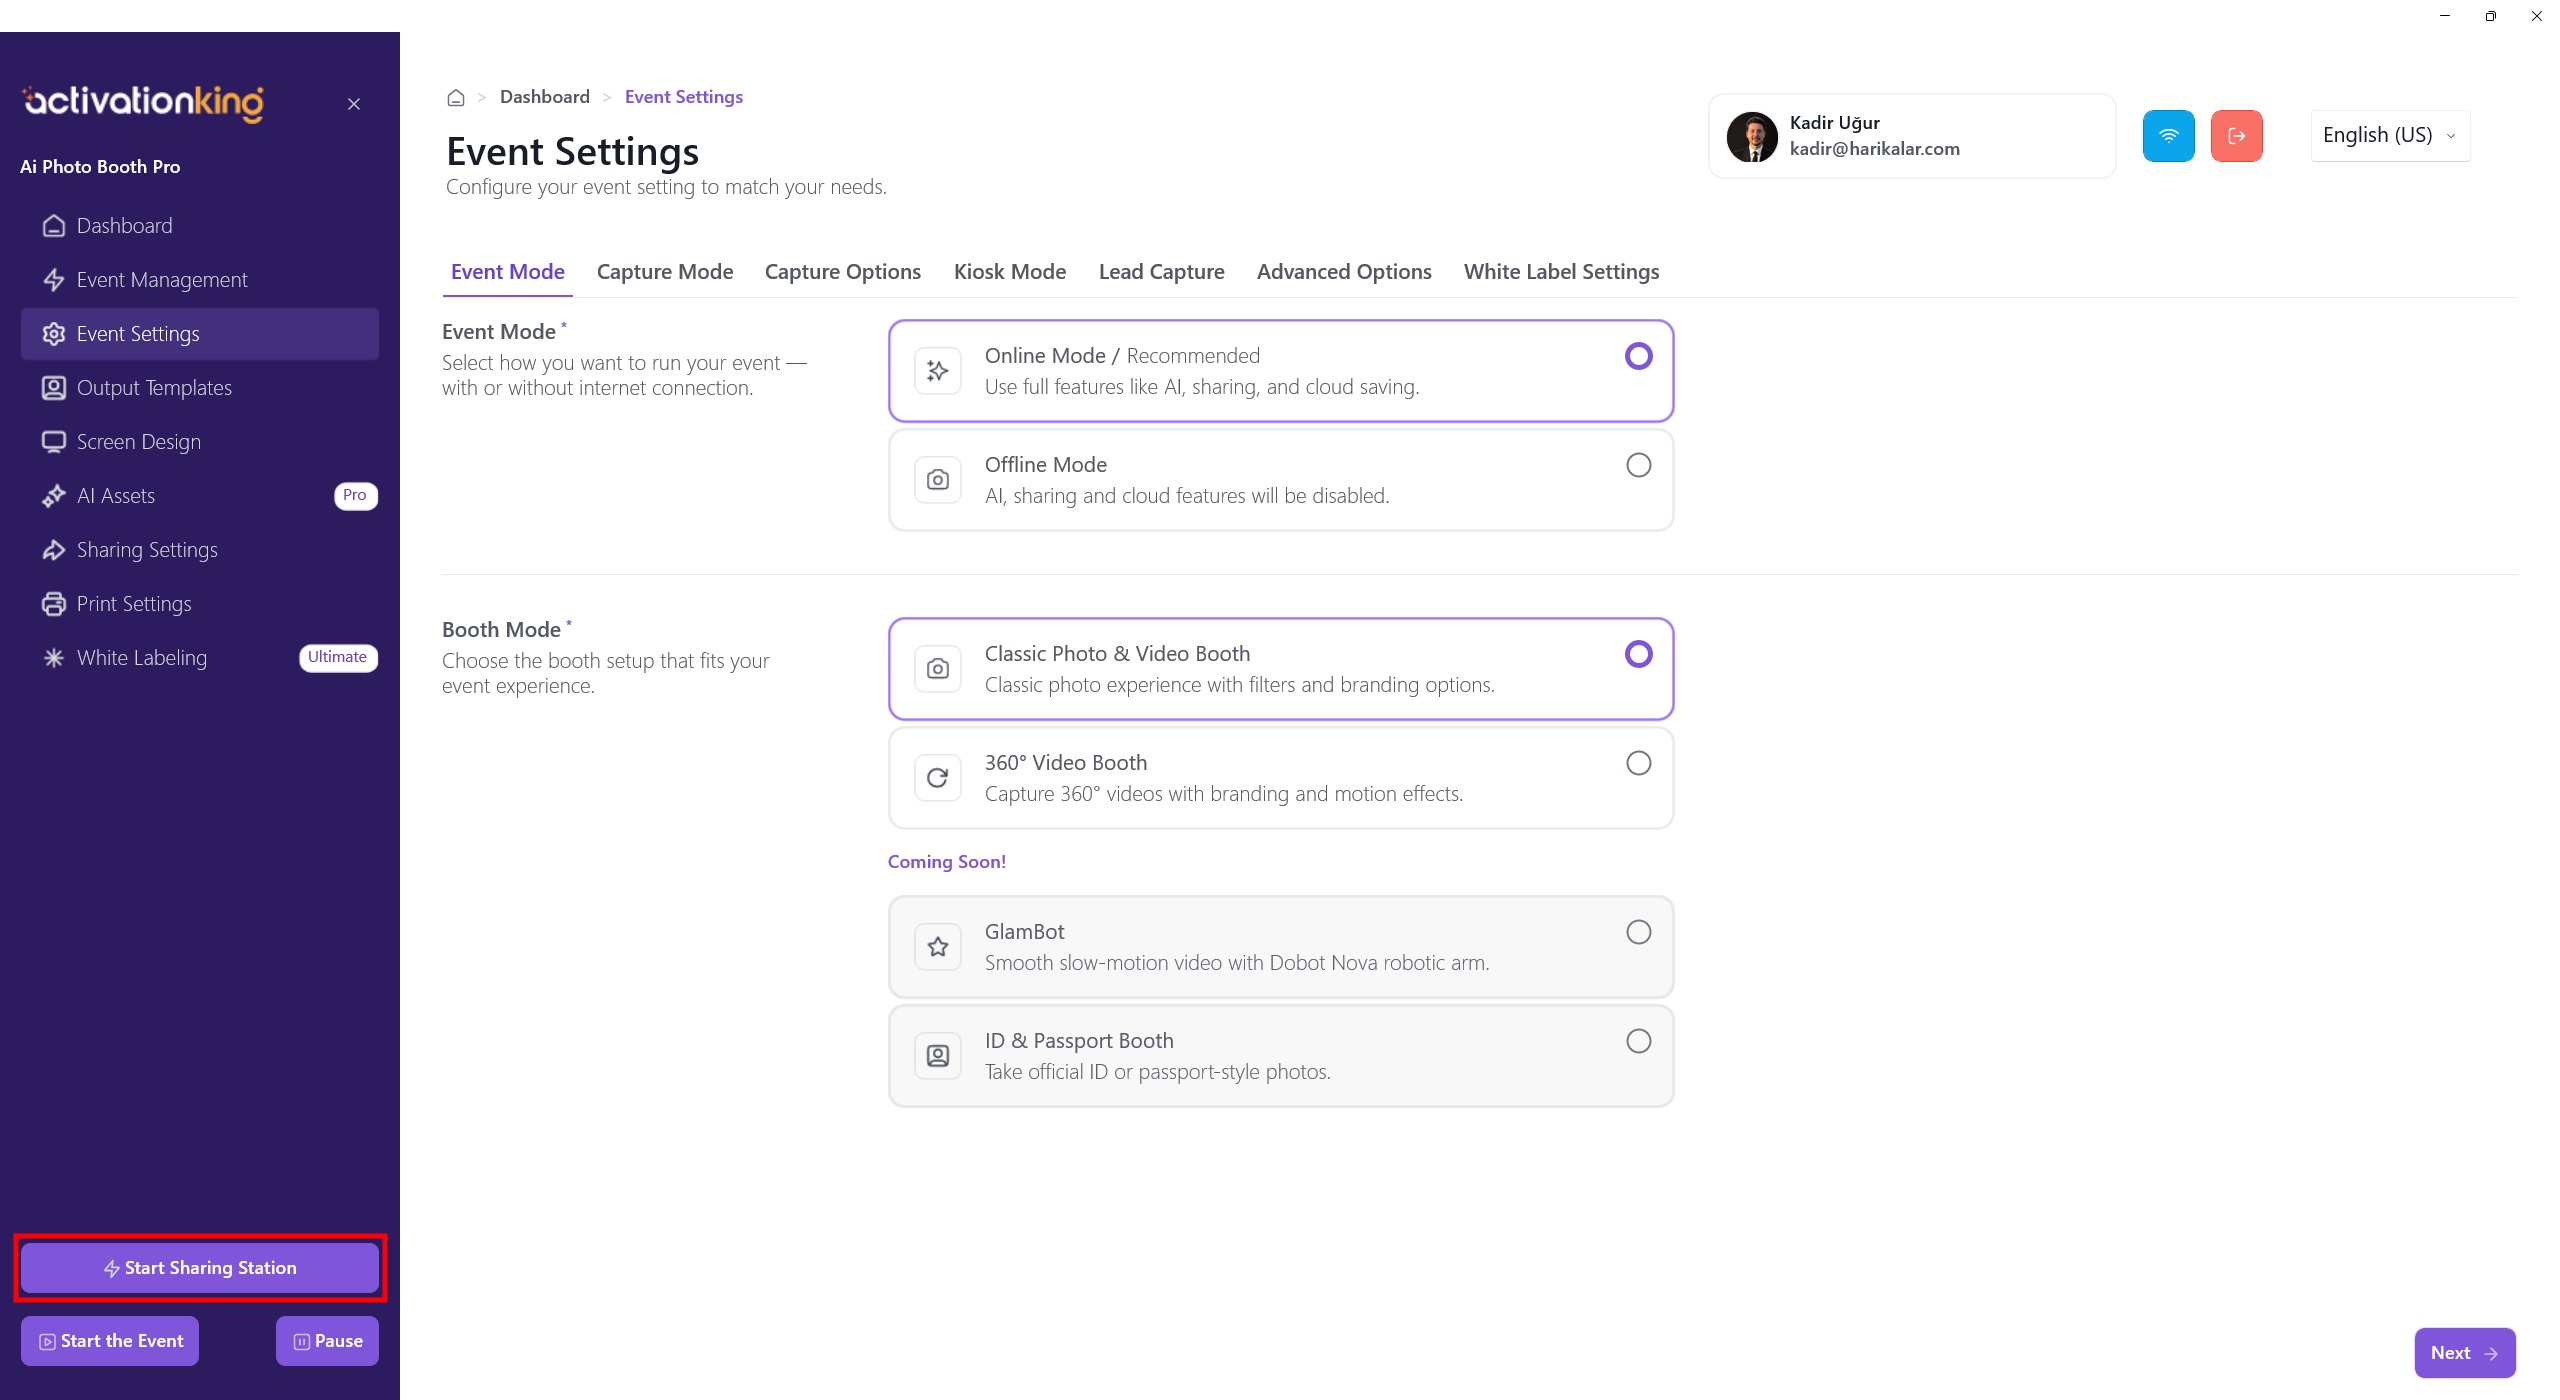Click the blue Wi-Fi connection icon

click(2168, 136)
